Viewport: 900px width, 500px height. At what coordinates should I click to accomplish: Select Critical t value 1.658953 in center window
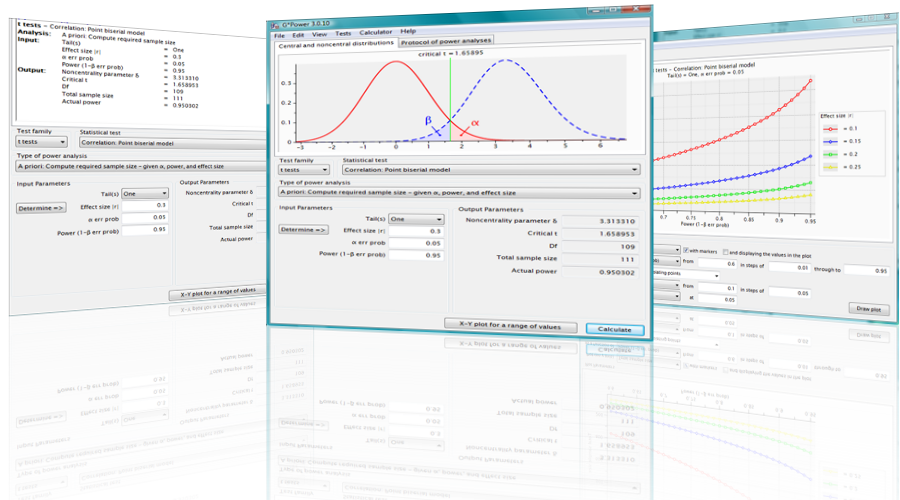(x=599, y=234)
